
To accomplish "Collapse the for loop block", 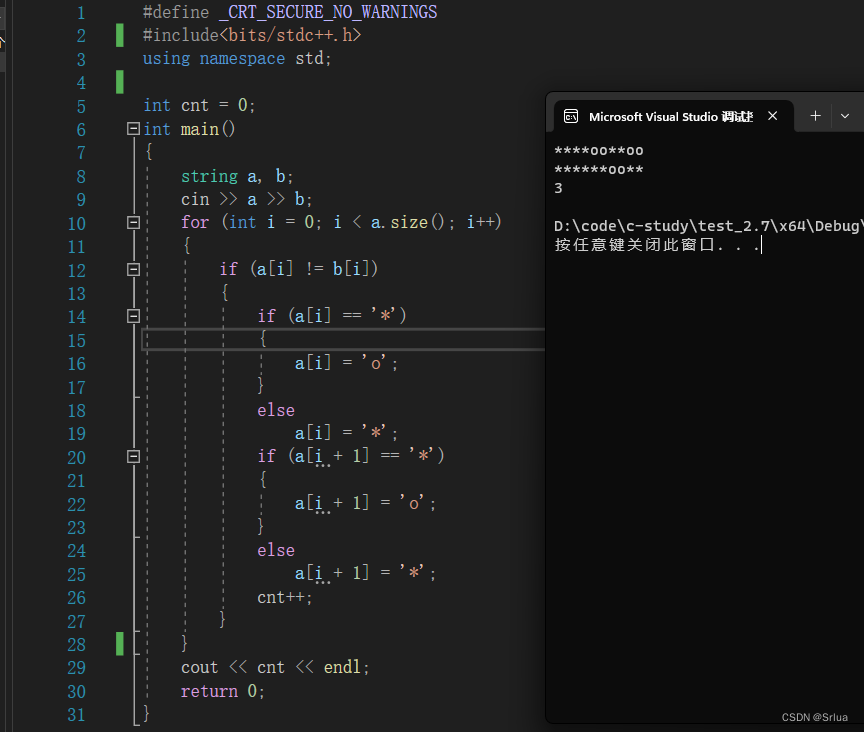I will (x=133, y=223).
